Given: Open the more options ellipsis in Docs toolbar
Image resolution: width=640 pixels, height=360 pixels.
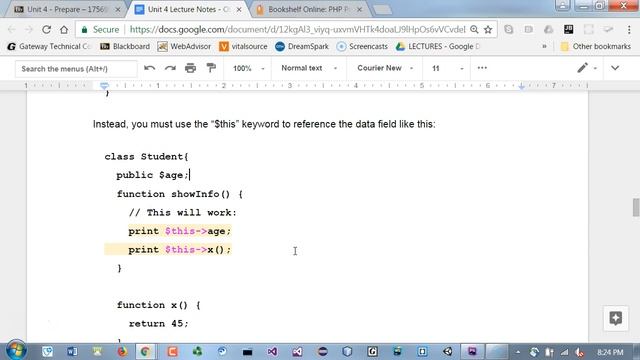Looking at the screenshot, I should tap(482, 68).
